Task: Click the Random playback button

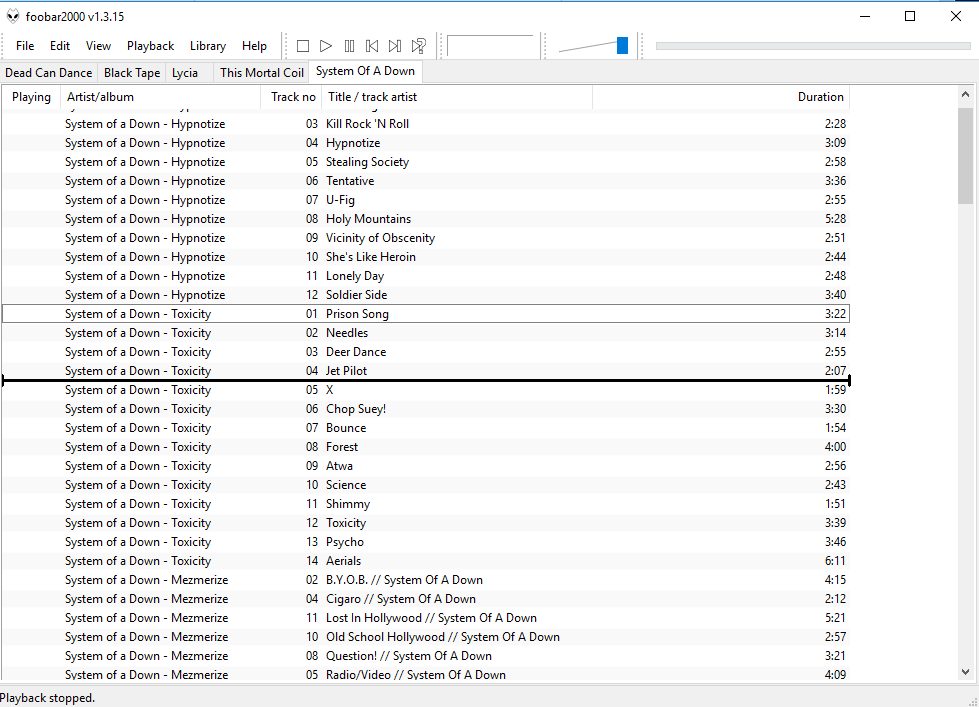Action: (x=418, y=46)
